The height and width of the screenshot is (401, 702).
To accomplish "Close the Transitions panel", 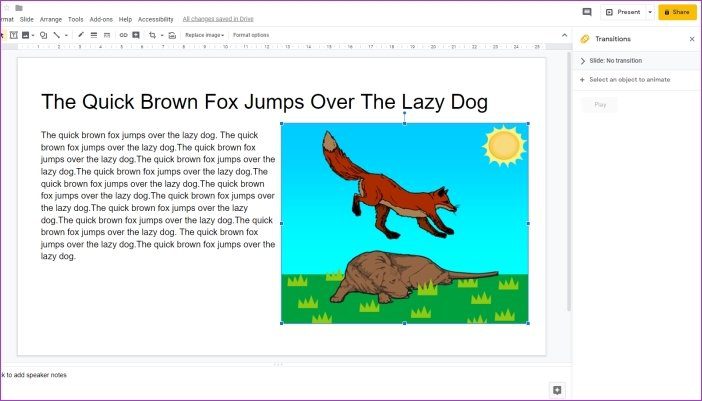I will pyautogui.click(x=692, y=39).
